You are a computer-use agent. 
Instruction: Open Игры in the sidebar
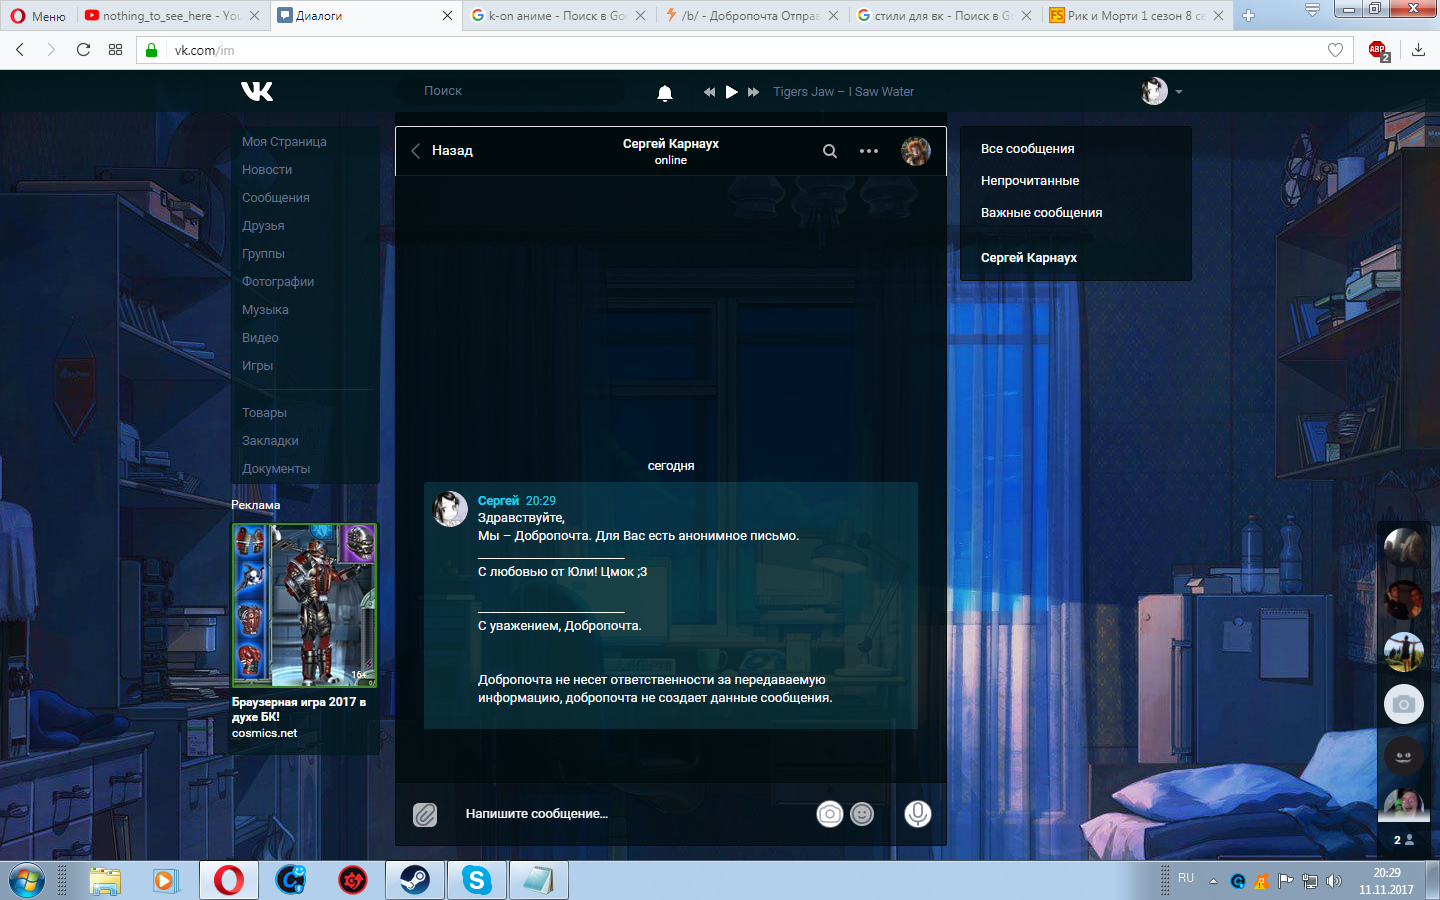point(257,366)
